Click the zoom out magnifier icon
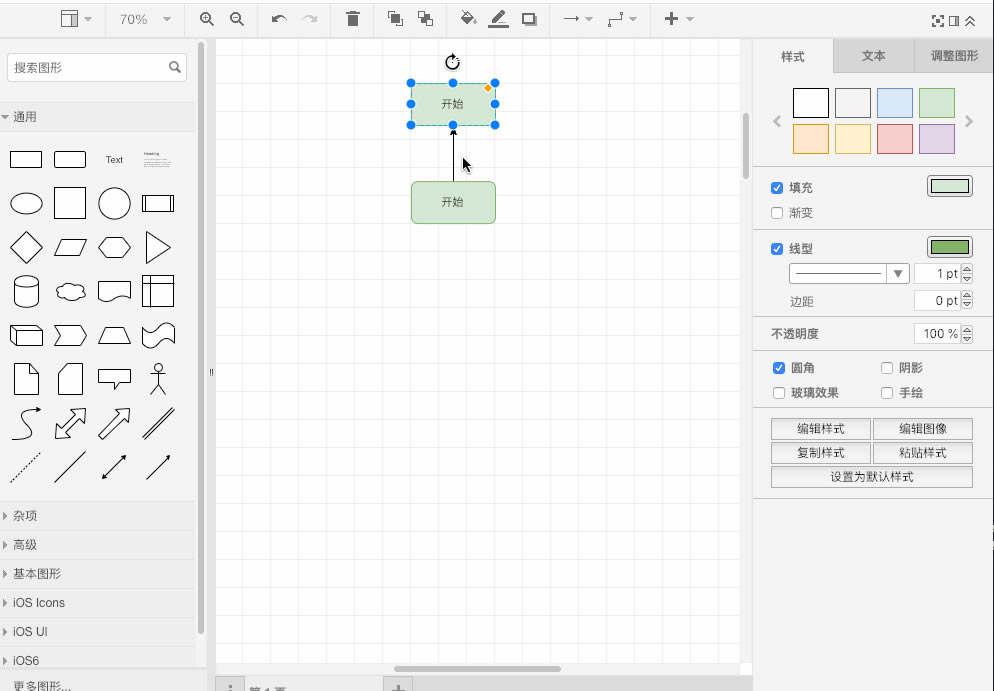The height and width of the screenshot is (691, 994). 237,19
